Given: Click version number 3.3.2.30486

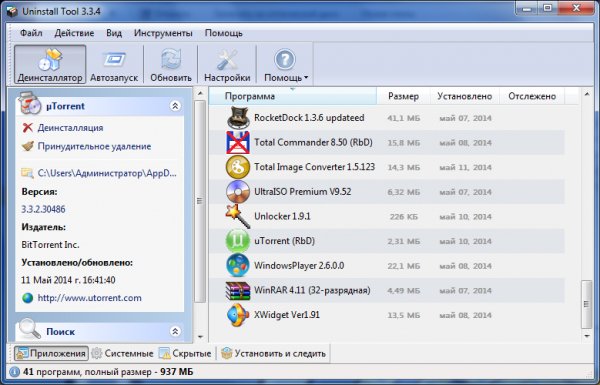Looking at the screenshot, I should click(x=43, y=209).
